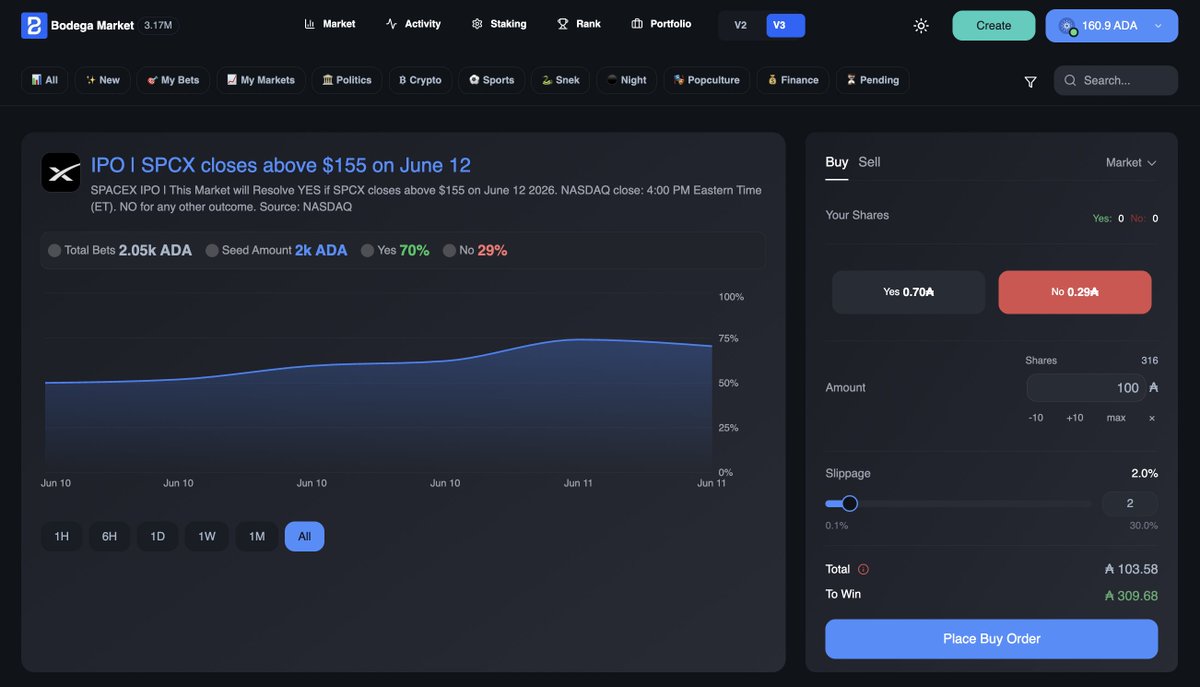Filter by Night category

pyautogui.click(x=626, y=80)
